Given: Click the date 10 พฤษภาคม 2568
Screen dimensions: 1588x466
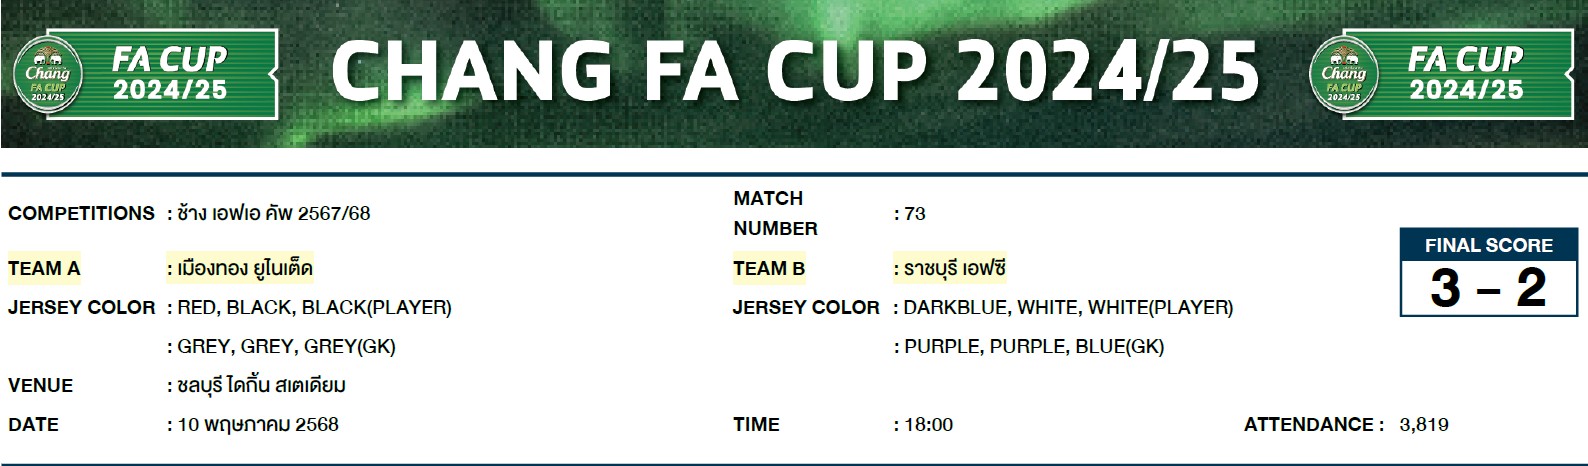Looking at the screenshot, I should point(258,424).
